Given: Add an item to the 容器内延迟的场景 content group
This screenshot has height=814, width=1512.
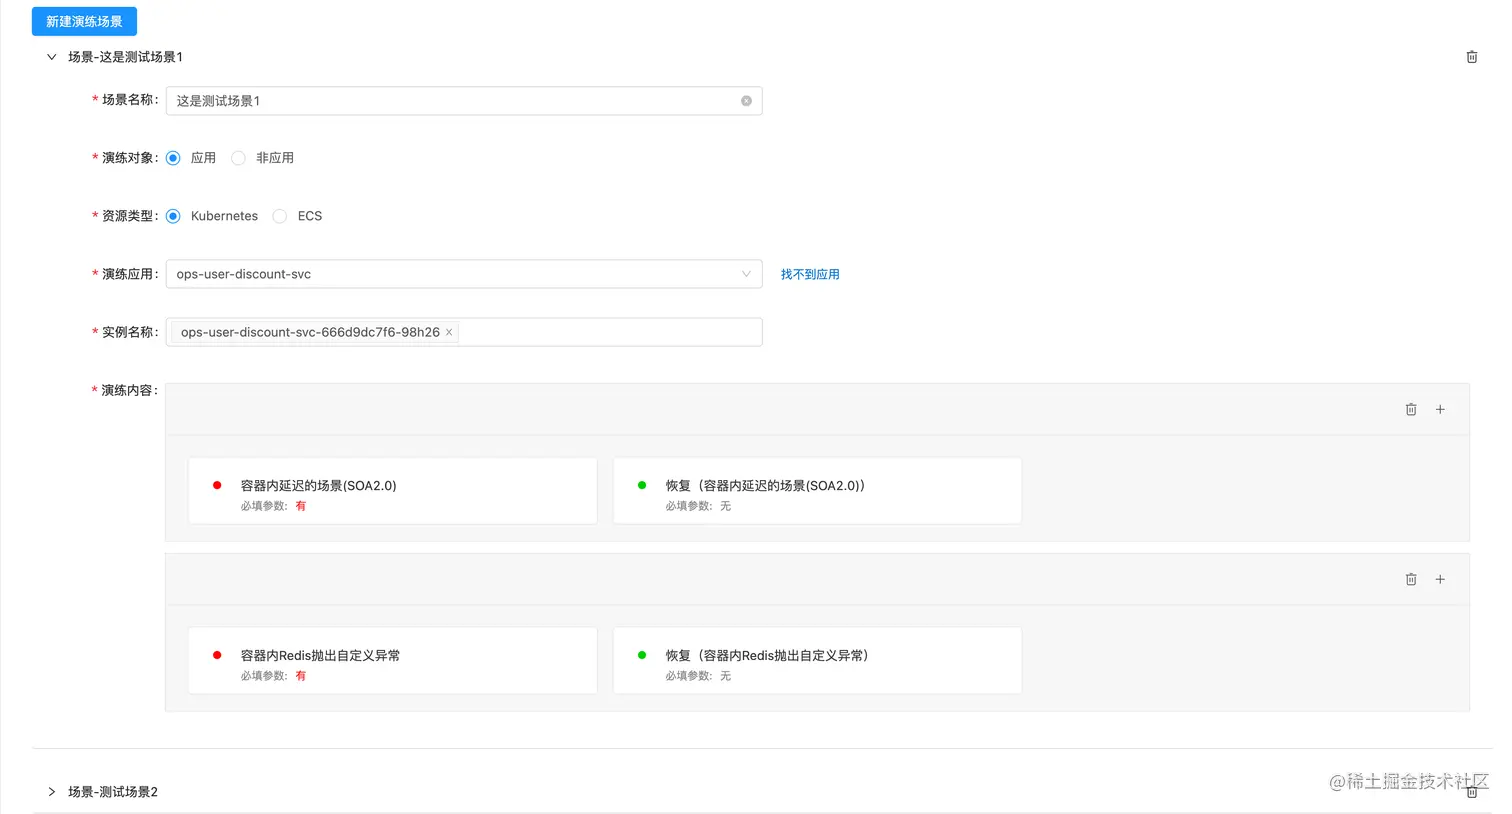Looking at the screenshot, I should (x=1440, y=409).
